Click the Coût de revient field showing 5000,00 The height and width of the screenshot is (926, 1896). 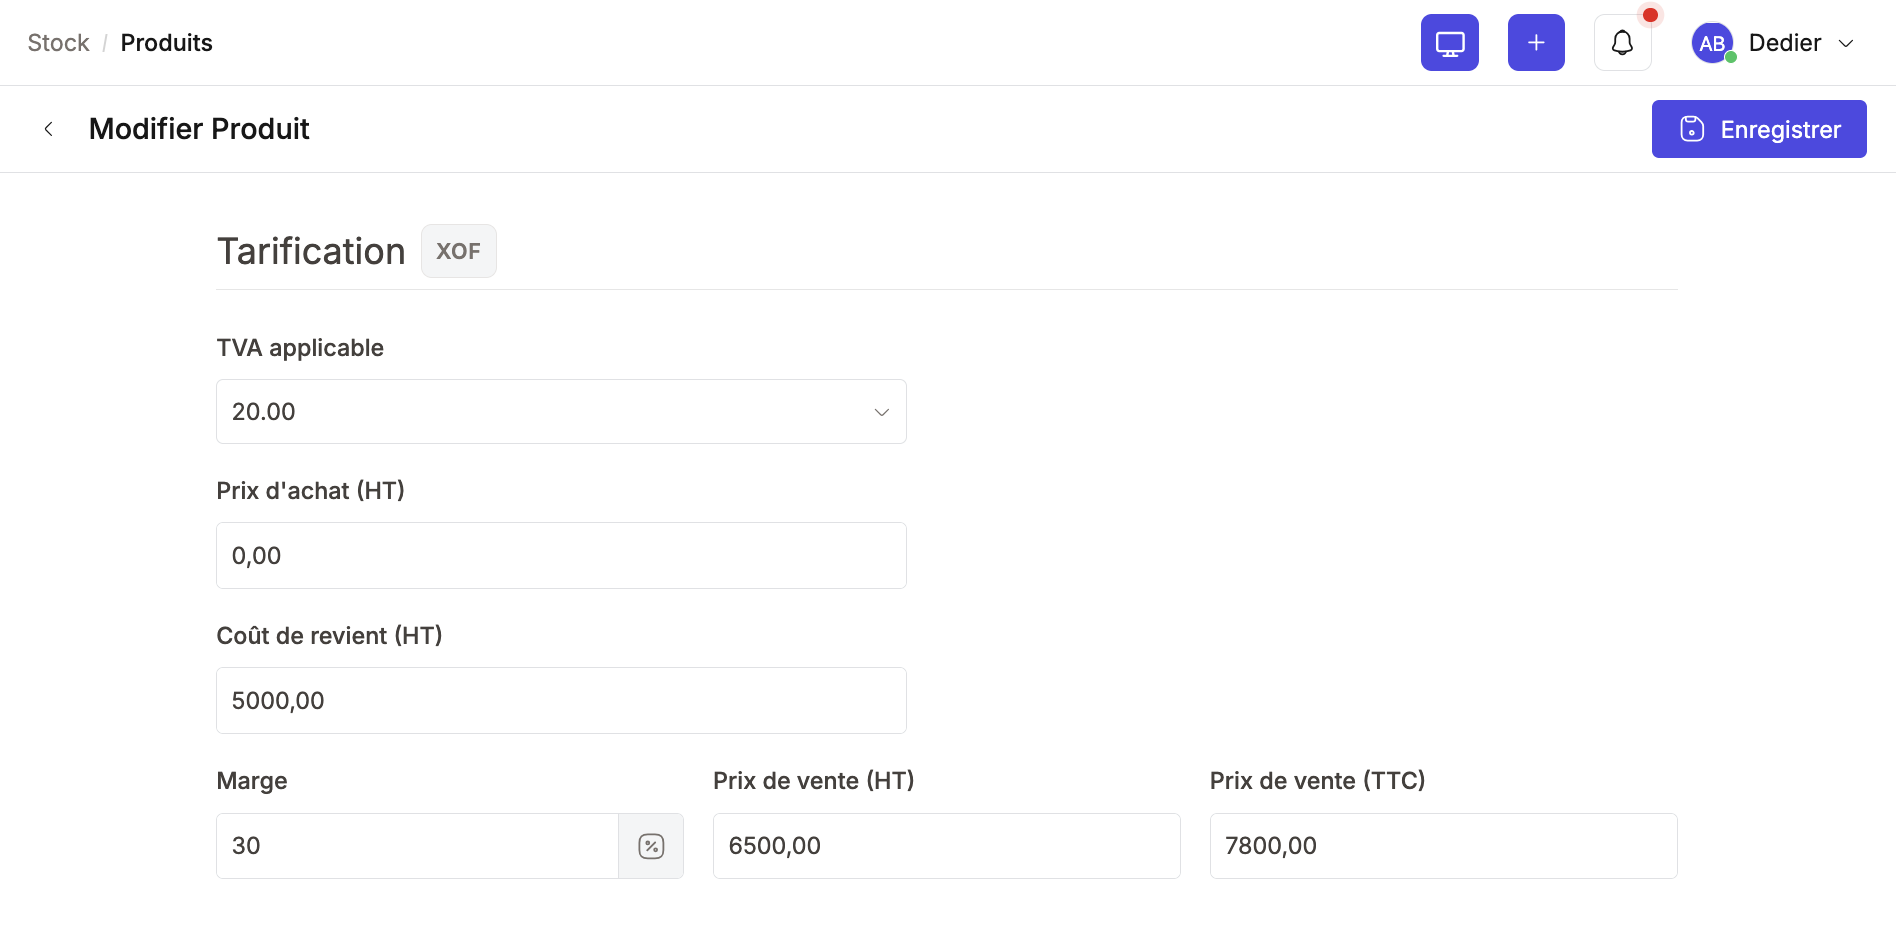(560, 700)
